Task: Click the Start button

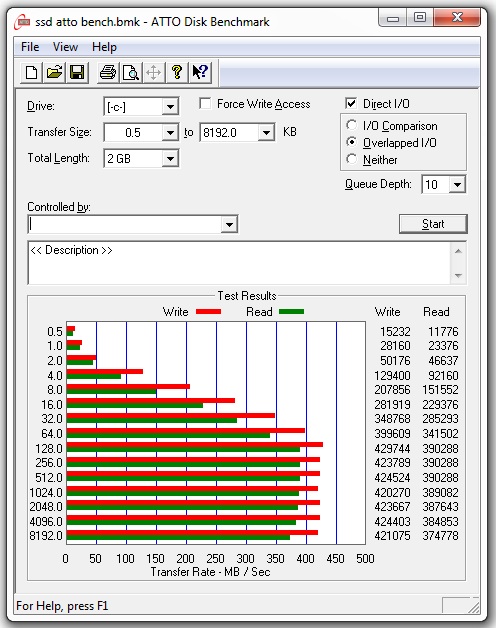Action: [433, 224]
